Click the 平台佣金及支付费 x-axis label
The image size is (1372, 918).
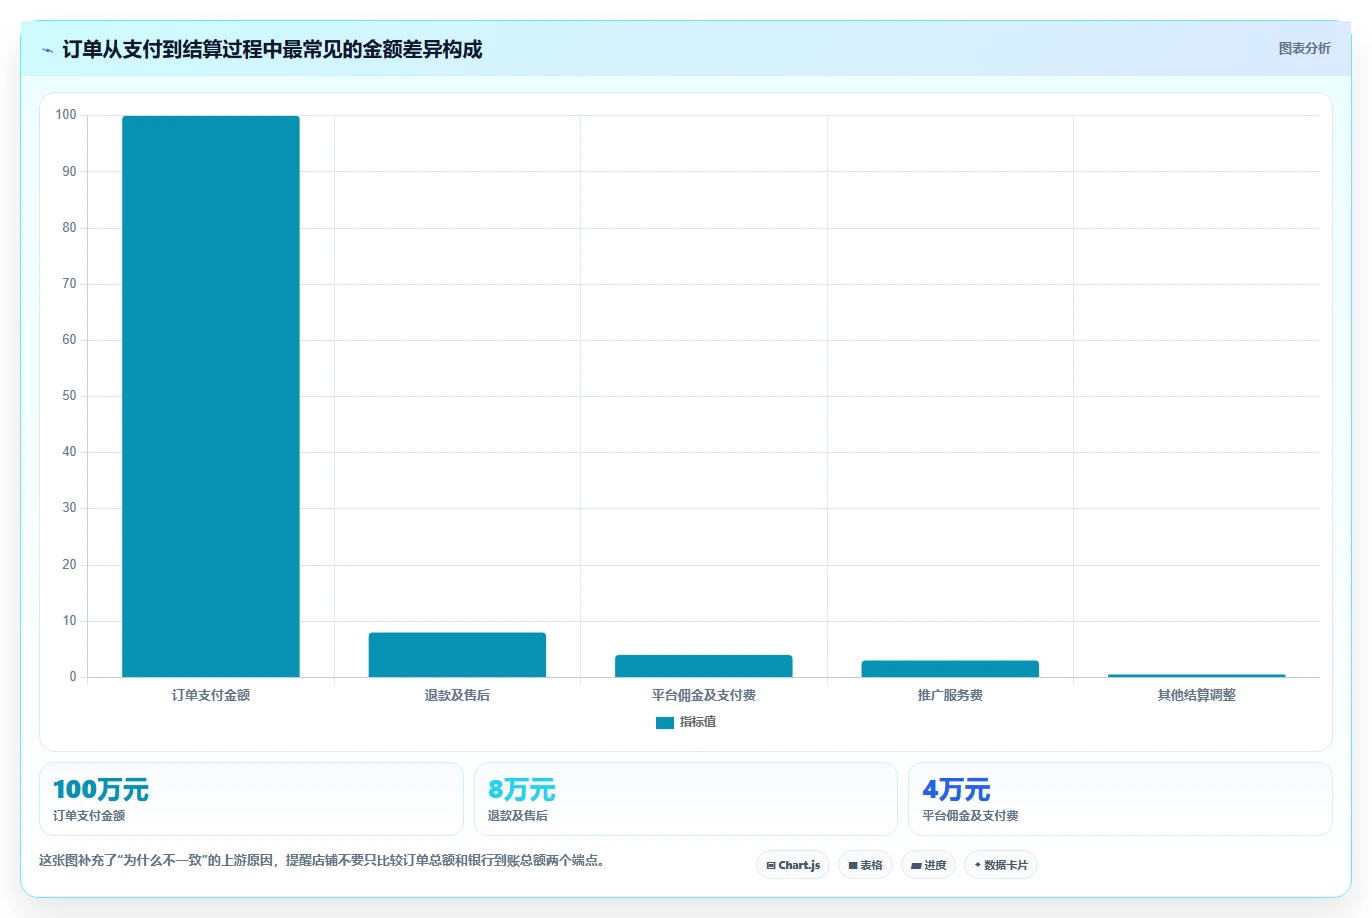(x=704, y=695)
